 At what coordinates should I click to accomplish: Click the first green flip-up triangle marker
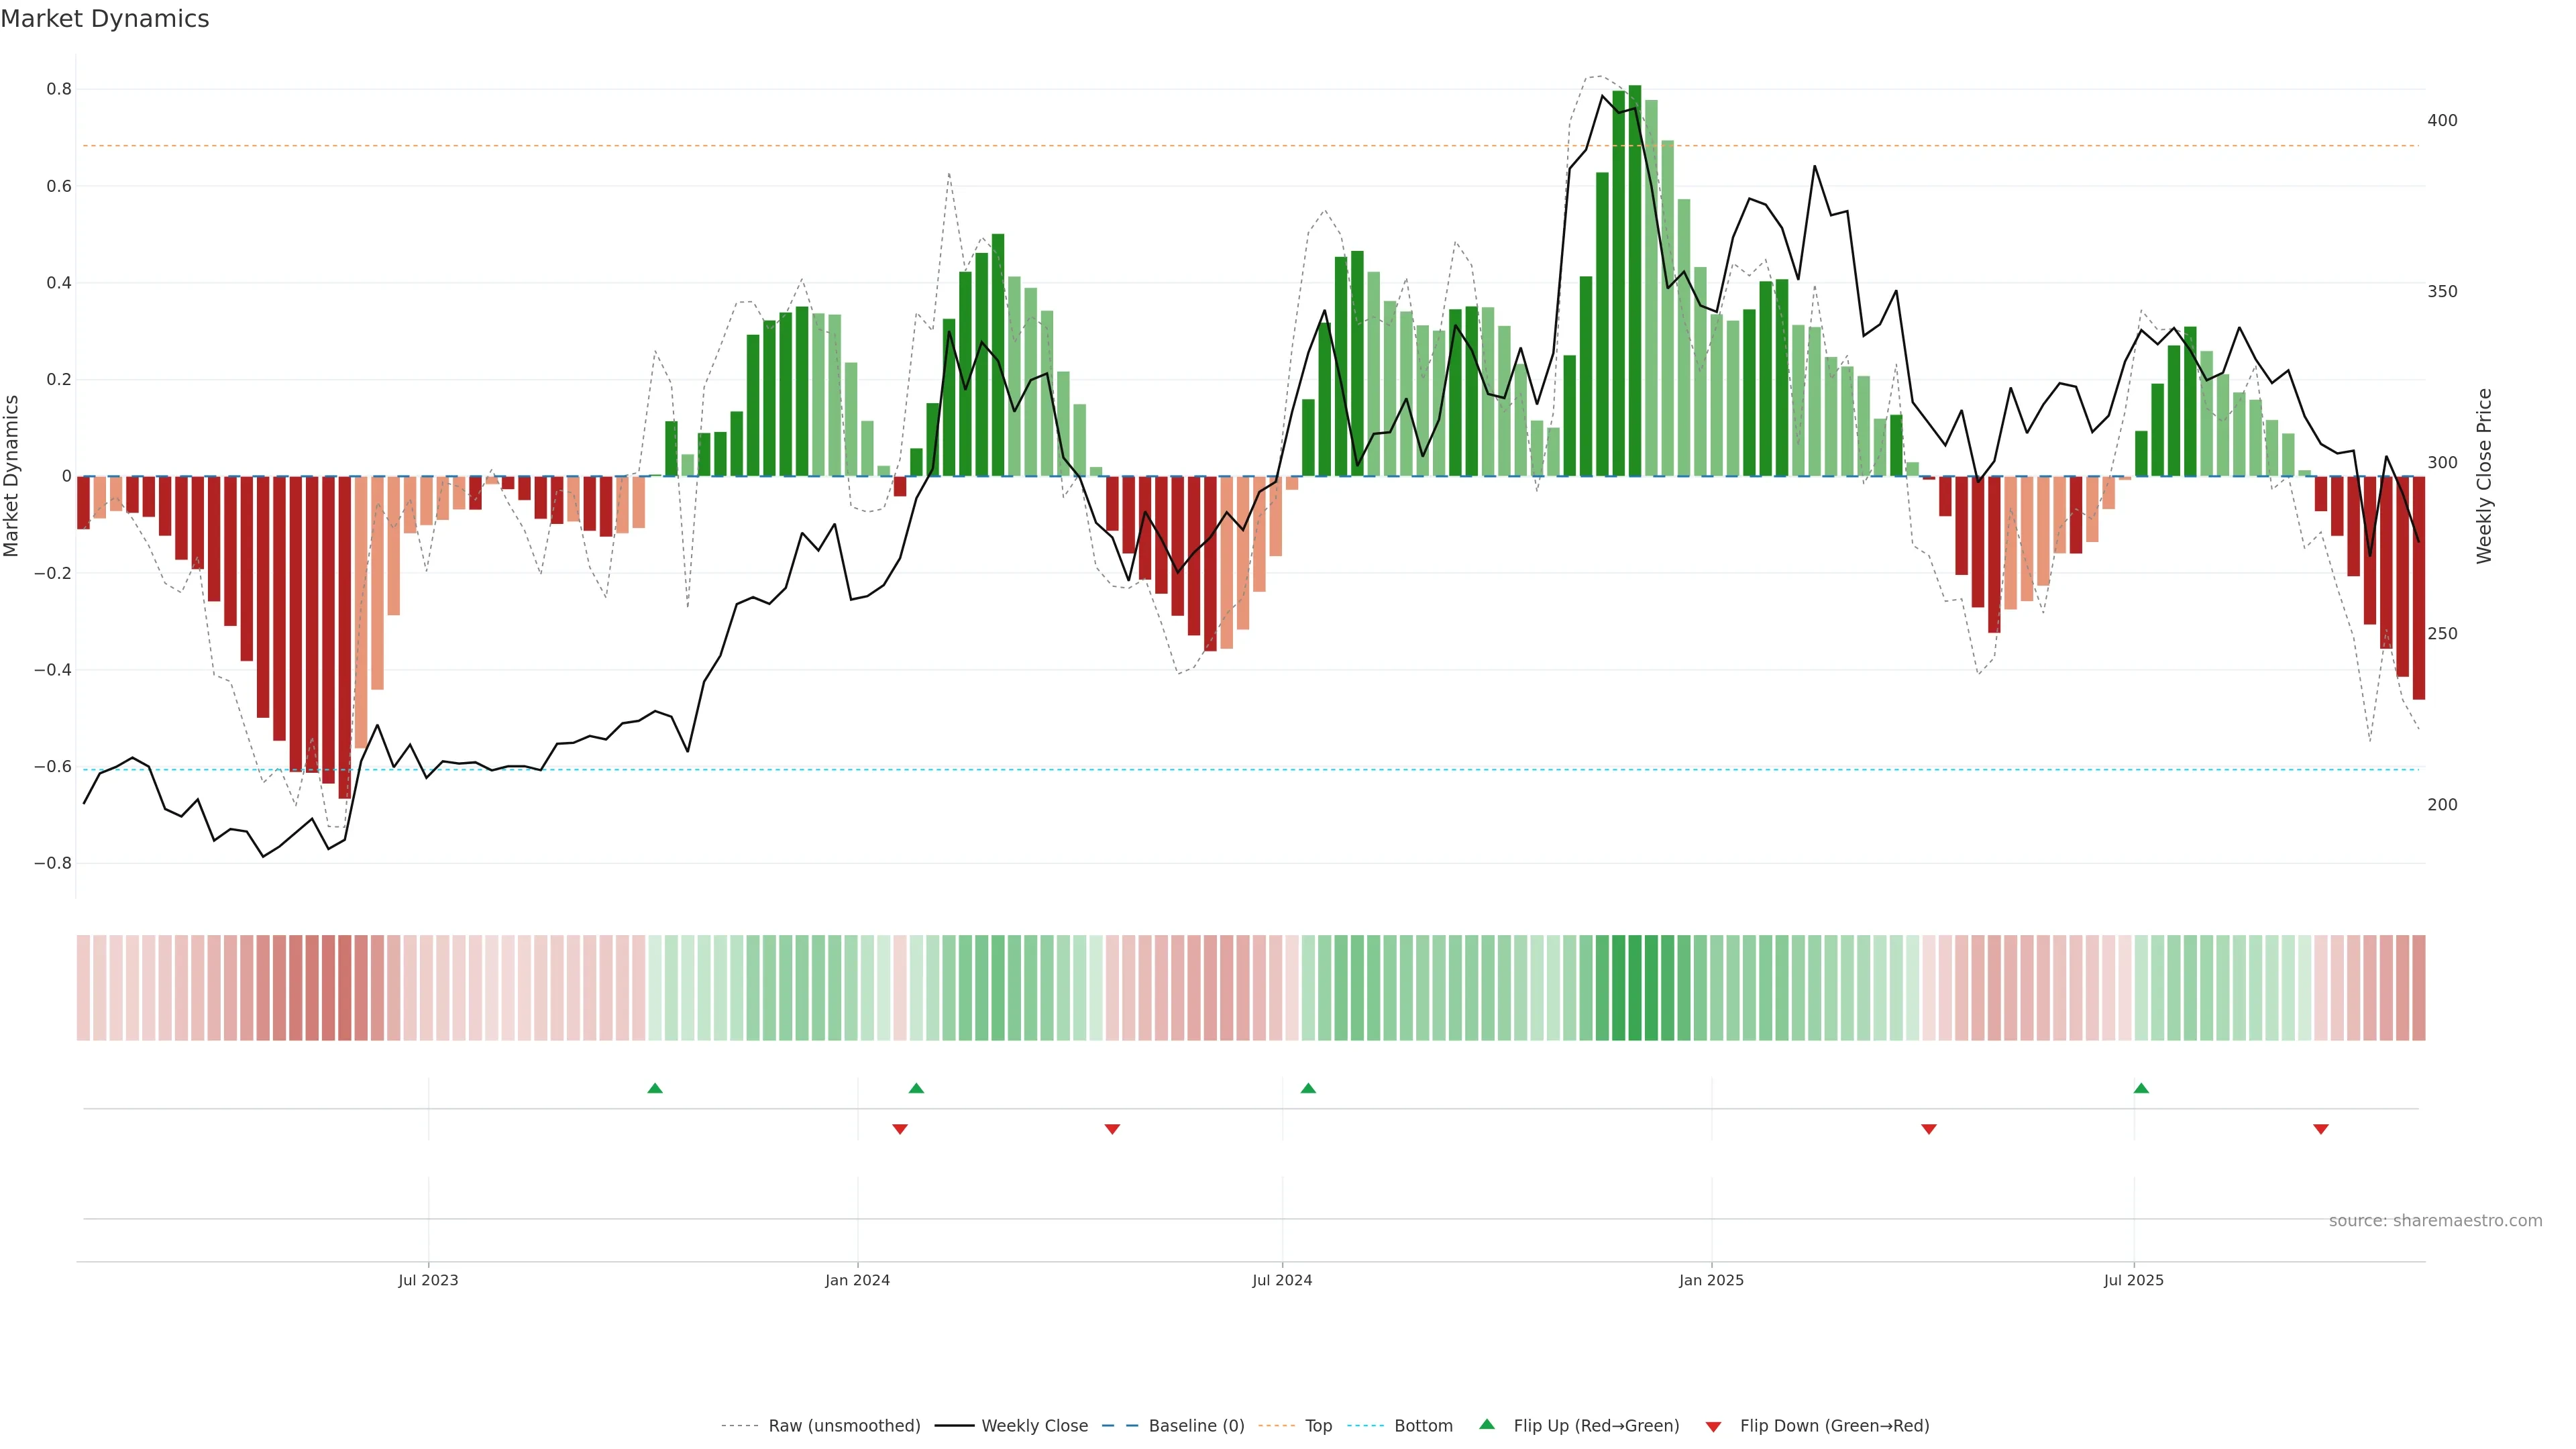click(x=655, y=1088)
